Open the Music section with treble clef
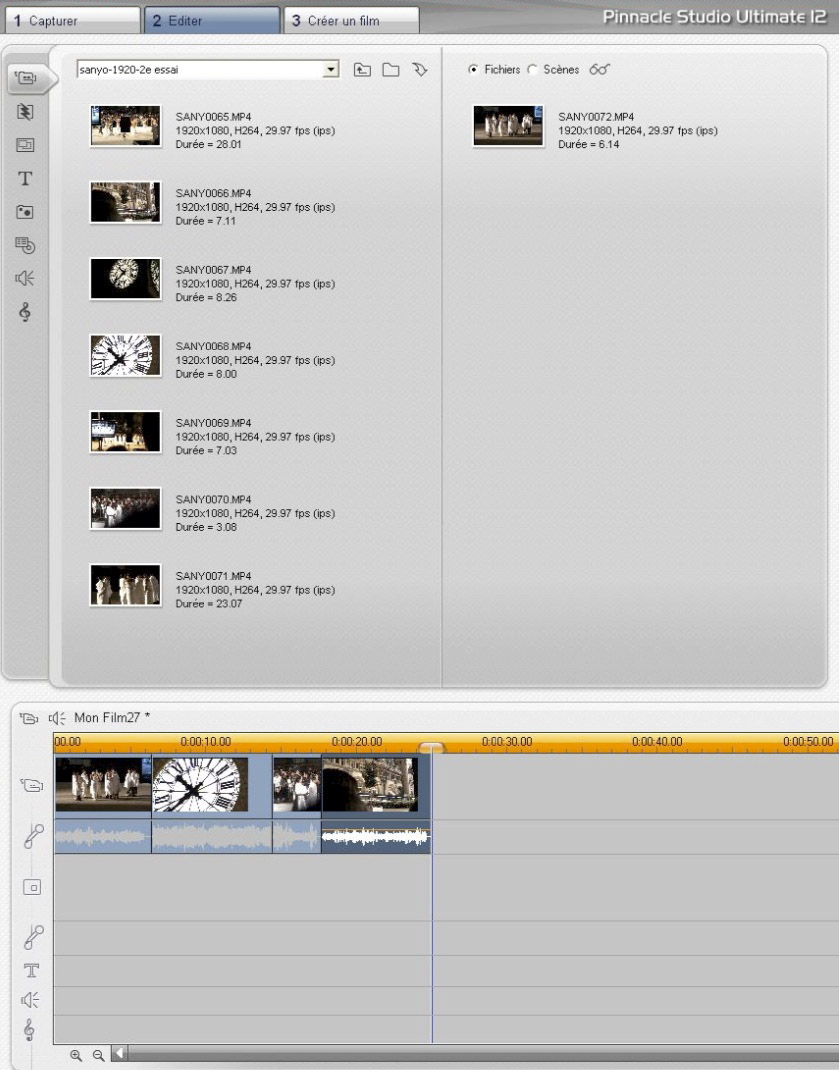Viewport: 839px width, 1070px height. [x=25, y=313]
